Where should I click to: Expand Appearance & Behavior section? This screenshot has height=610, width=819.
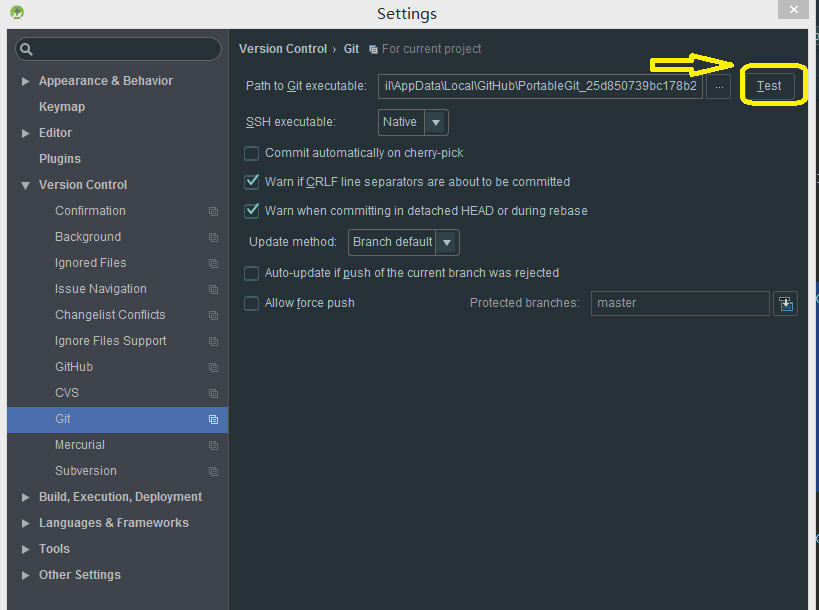25,81
